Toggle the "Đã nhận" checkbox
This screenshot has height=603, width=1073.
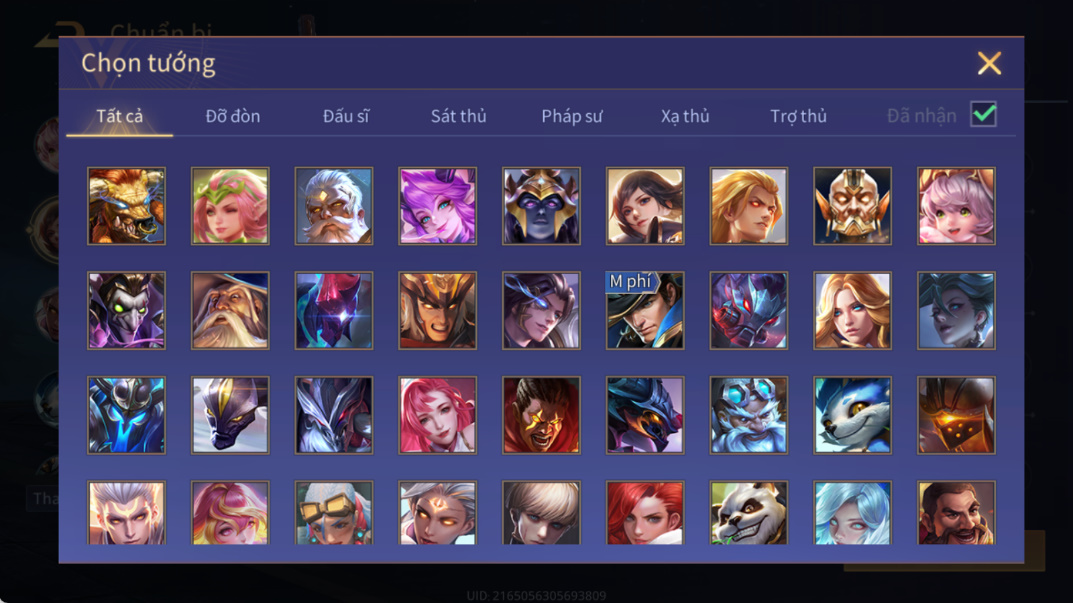(983, 114)
